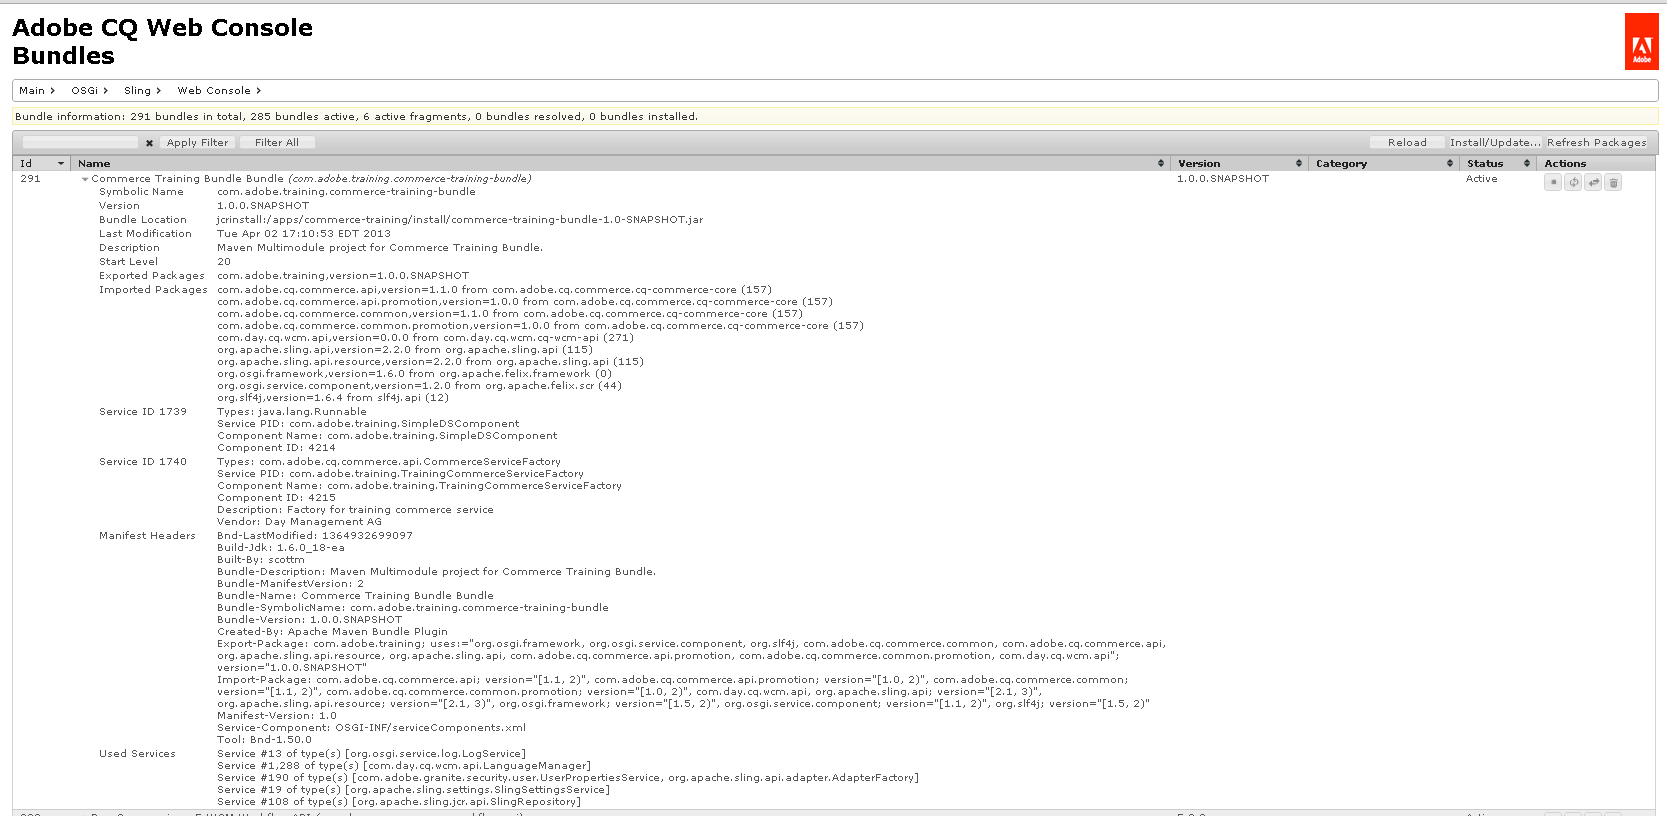Update the Commerce Training Bundle

click(1593, 182)
